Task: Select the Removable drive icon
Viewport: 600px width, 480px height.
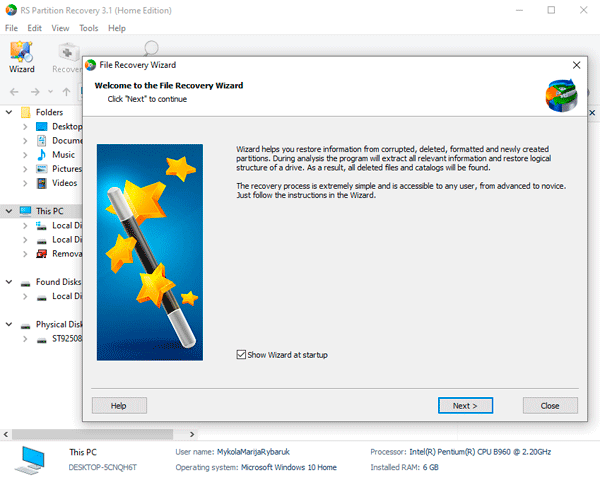Action: point(41,254)
